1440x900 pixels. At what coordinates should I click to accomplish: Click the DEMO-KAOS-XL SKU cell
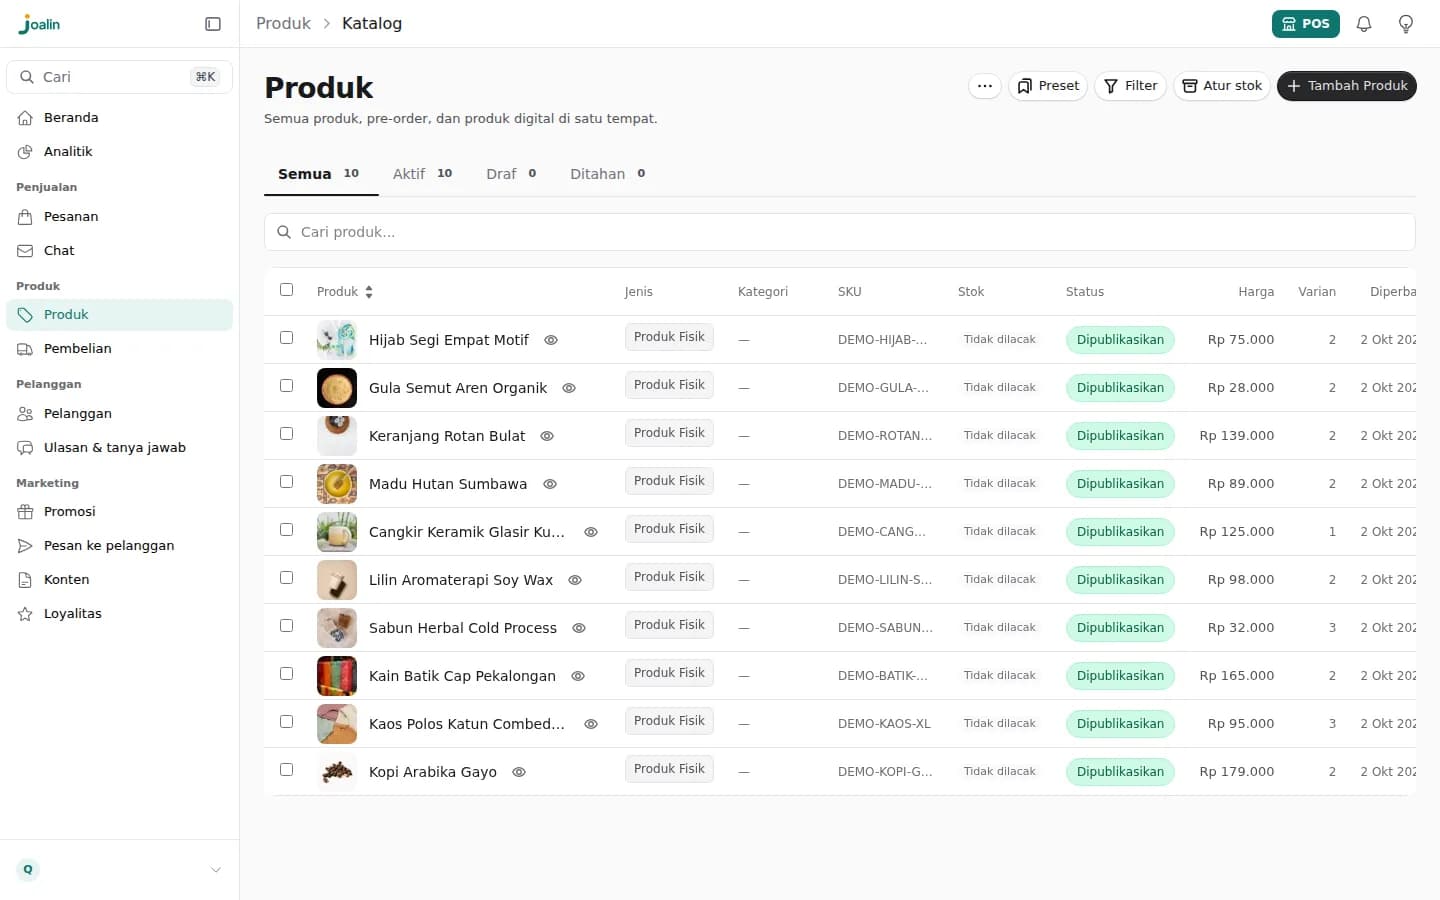(x=884, y=724)
